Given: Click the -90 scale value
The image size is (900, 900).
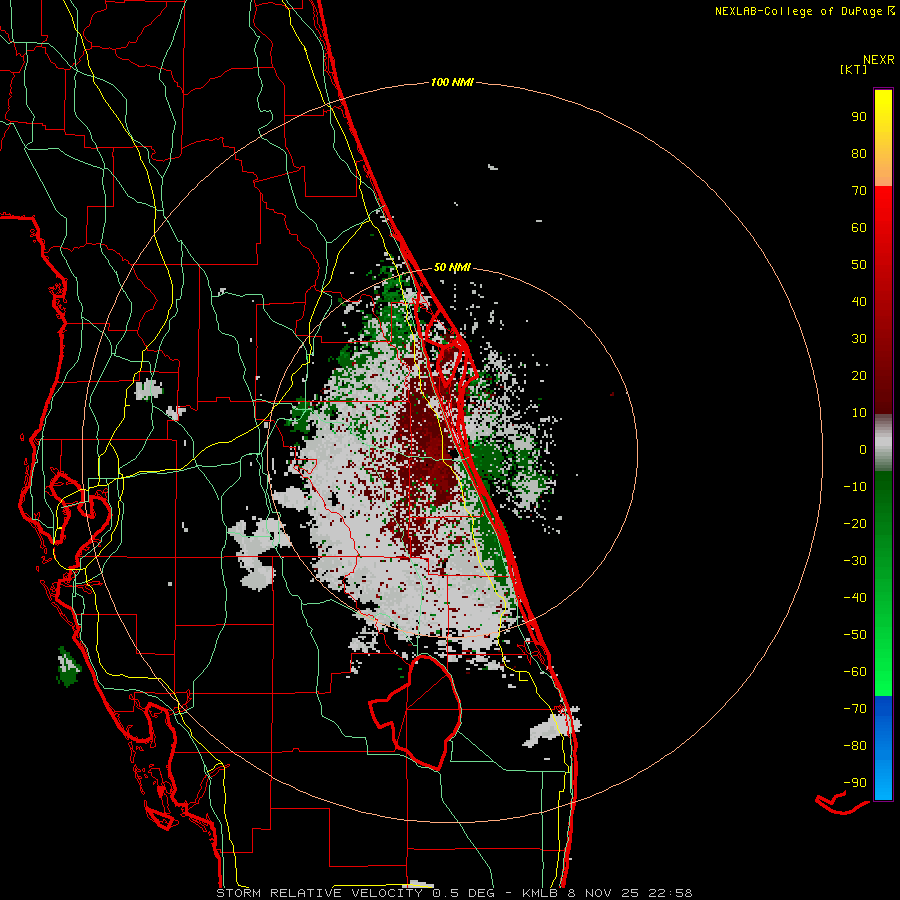Looking at the screenshot, I should (x=855, y=783).
